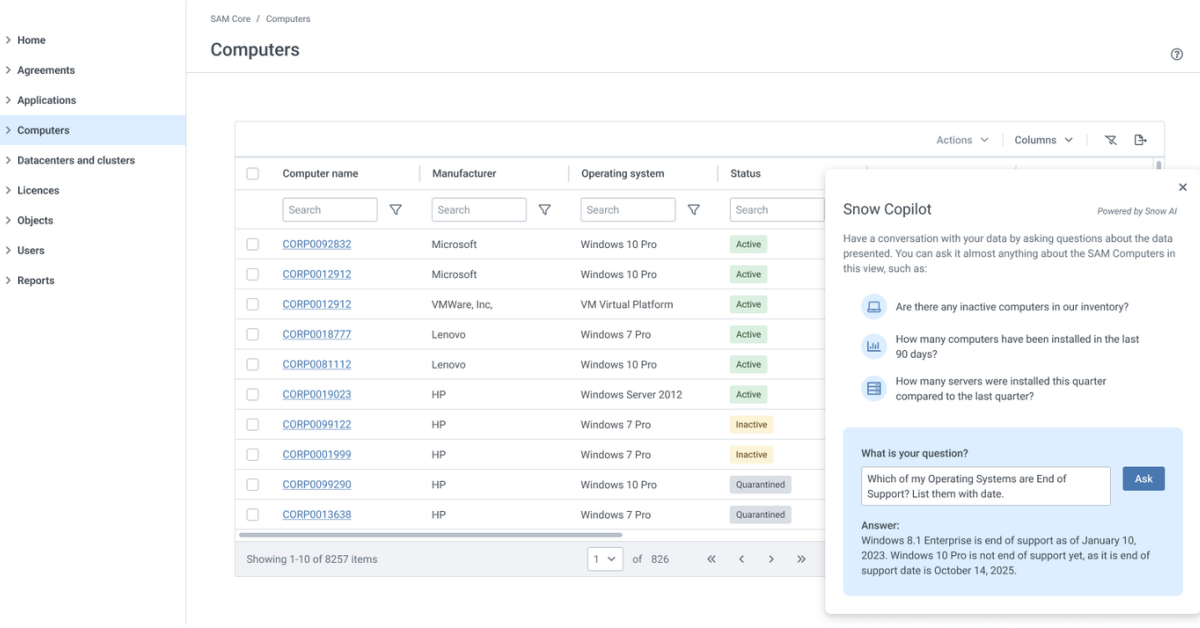Open the page number selector
Screen dimensions: 1200x628
(x=605, y=559)
